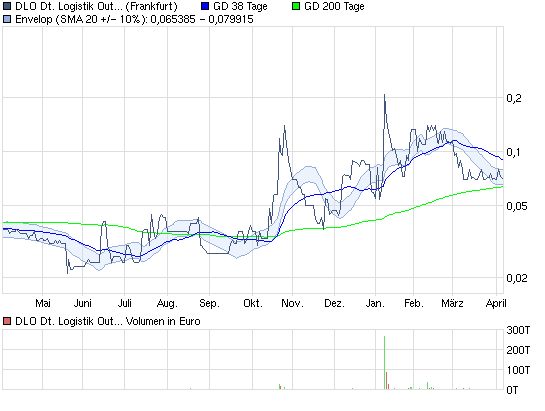545x411 pixels.
Task: Click the 'April' month axis label
Action: pos(496,303)
